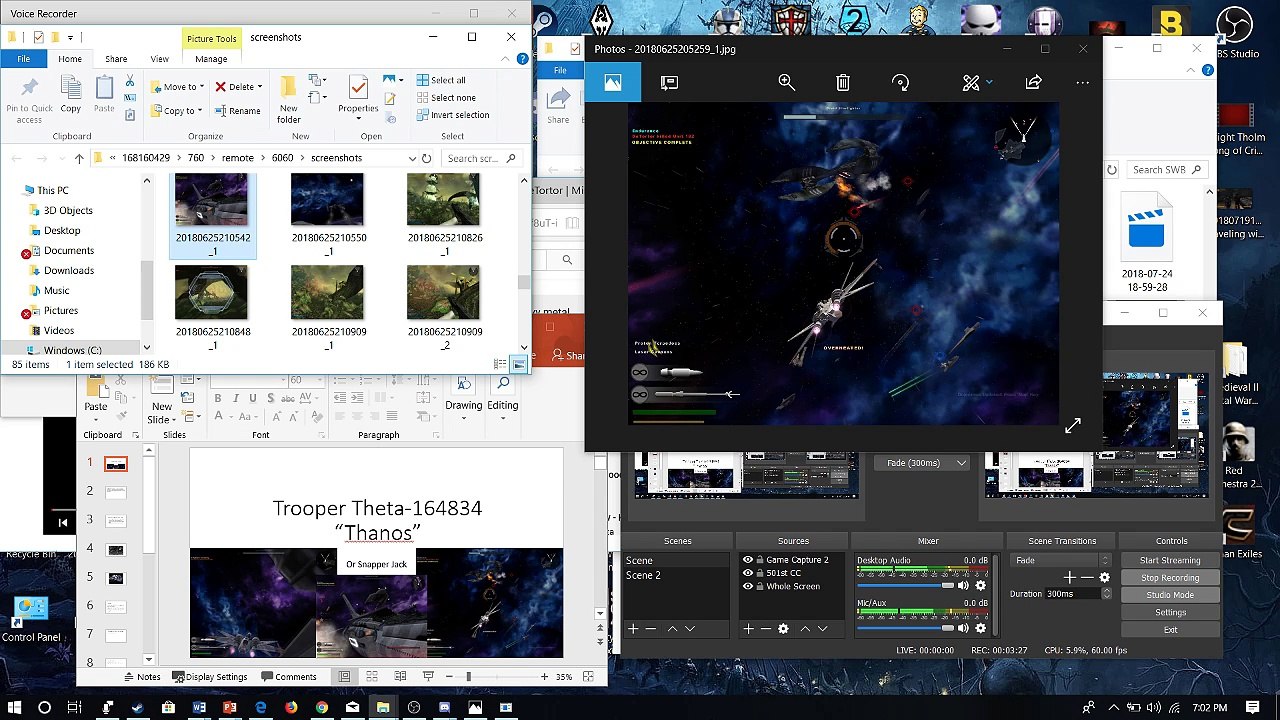1280x720 pixels.
Task: Open Manage tab under Picture Tools
Action: point(211,59)
